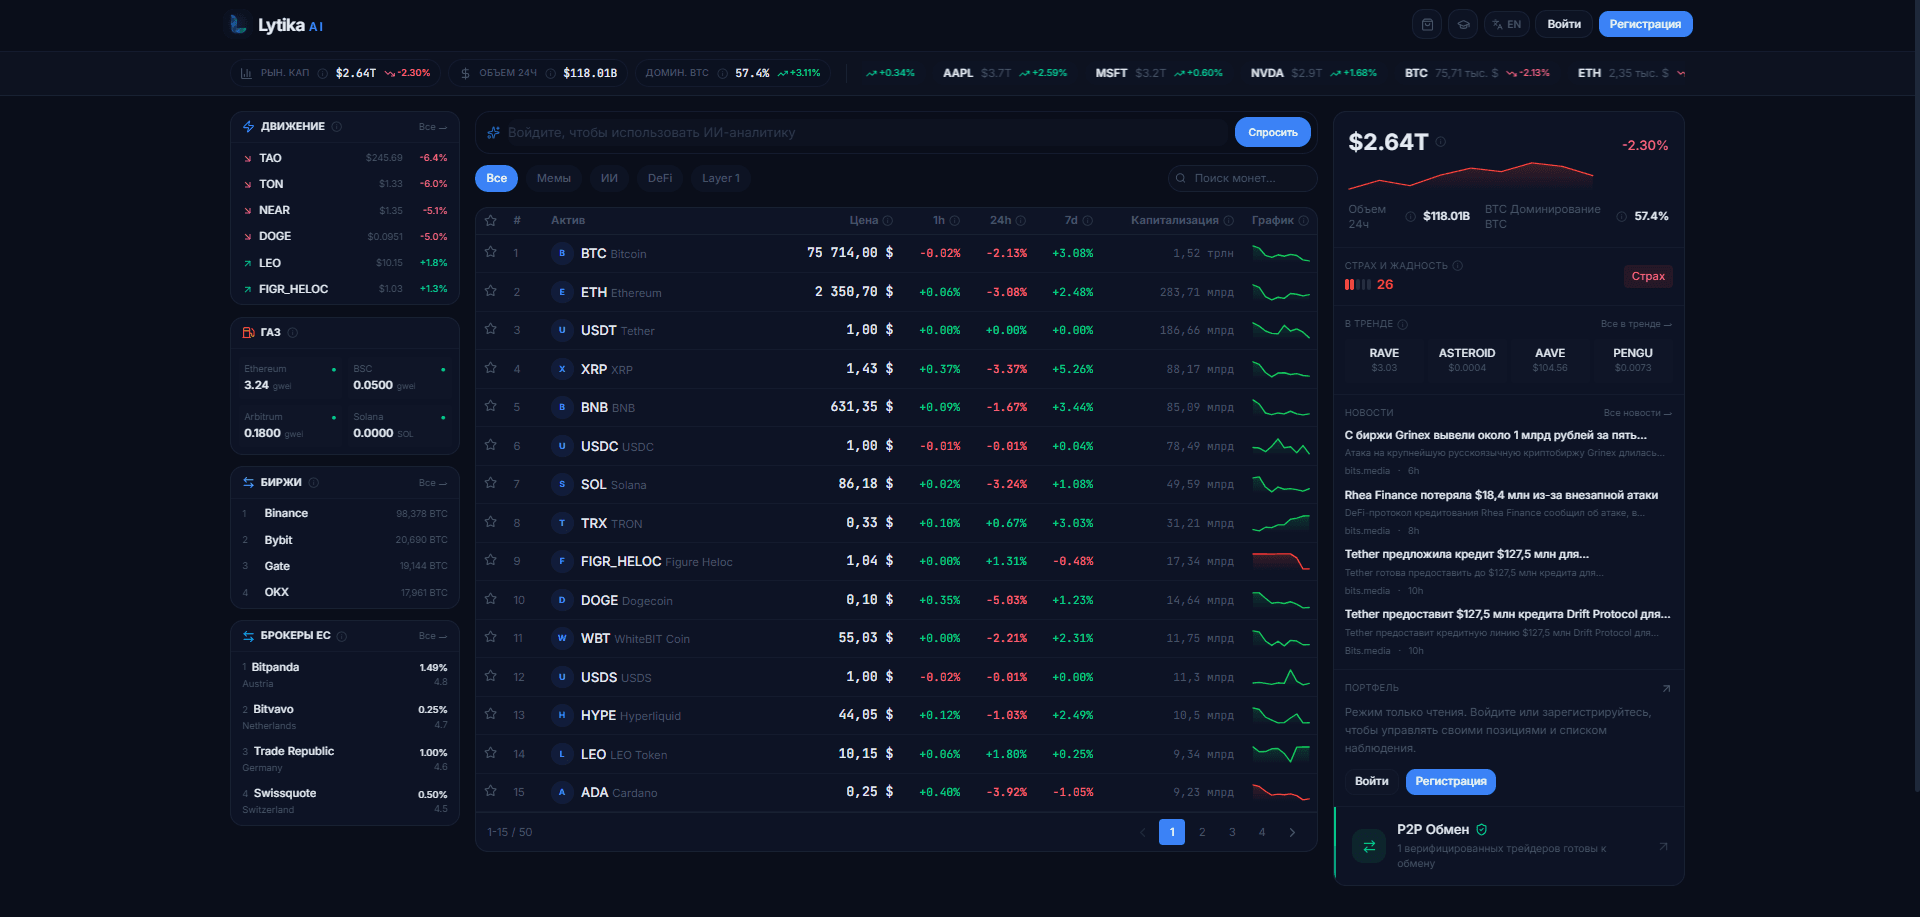The height and width of the screenshot is (917, 1920).
Task: Select the DeFi category tab
Action: 659,177
